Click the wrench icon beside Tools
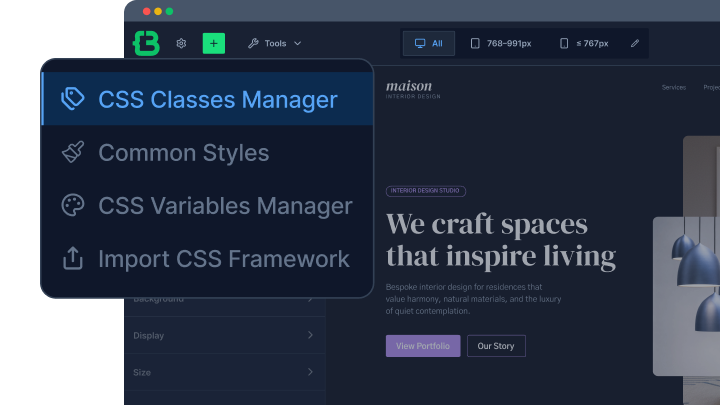Screen dimensions: 720x405 (x=253, y=44)
